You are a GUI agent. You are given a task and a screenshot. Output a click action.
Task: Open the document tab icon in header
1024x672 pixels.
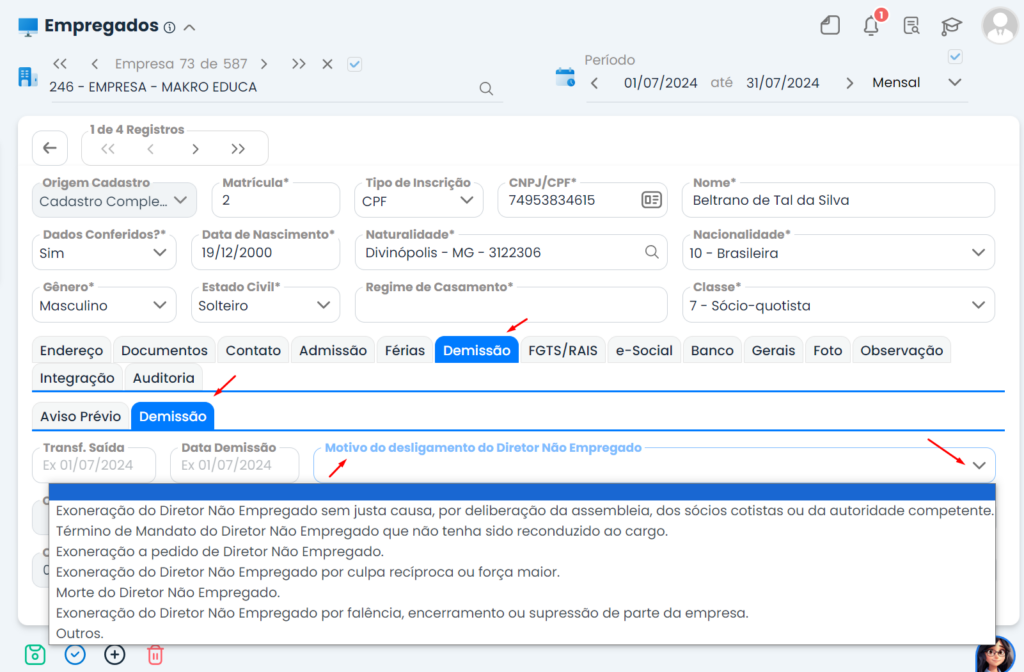point(830,25)
